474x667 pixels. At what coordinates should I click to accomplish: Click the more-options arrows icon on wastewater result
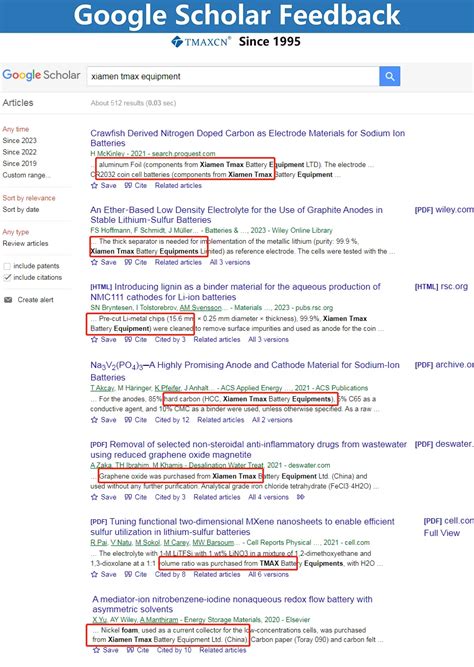pyautogui.click(x=300, y=497)
